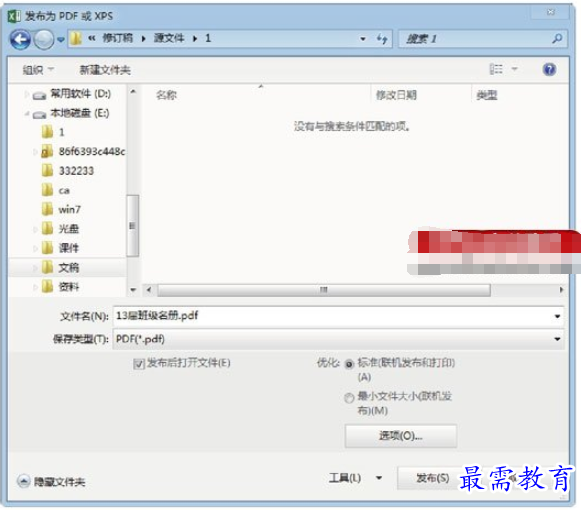The width and height of the screenshot is (581, 510).
Task: Open recent locations dropdown beside navigation arrows
Action: [x=61, y=39]
